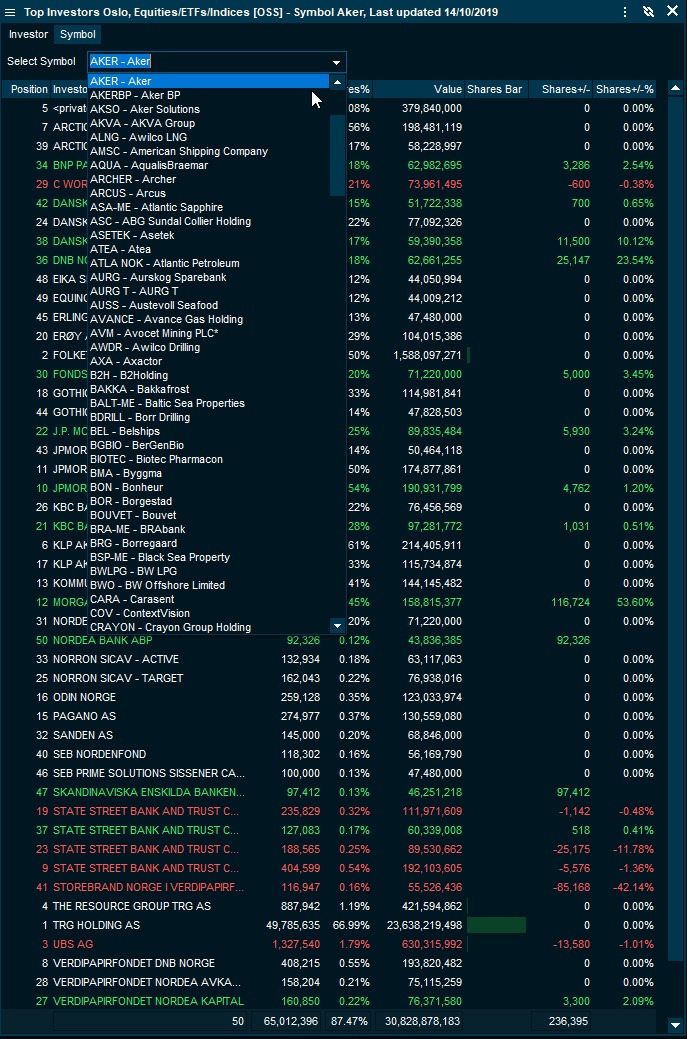Collapse the Select Symbol combo box arrow
Screen dimensions: 687x1039
337,62
